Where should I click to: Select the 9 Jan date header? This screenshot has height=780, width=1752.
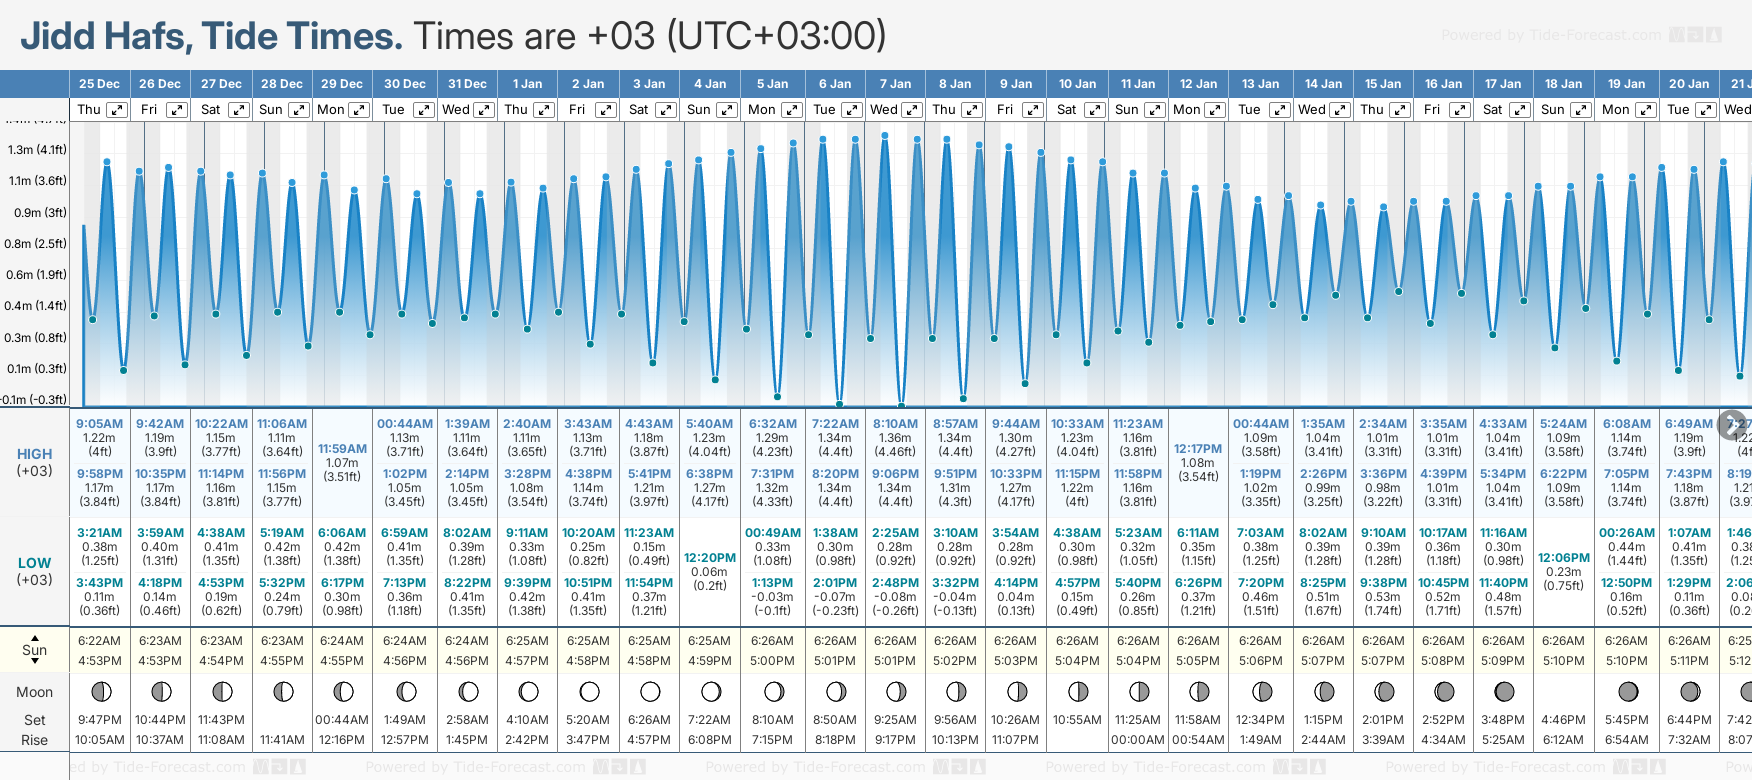1016,84
